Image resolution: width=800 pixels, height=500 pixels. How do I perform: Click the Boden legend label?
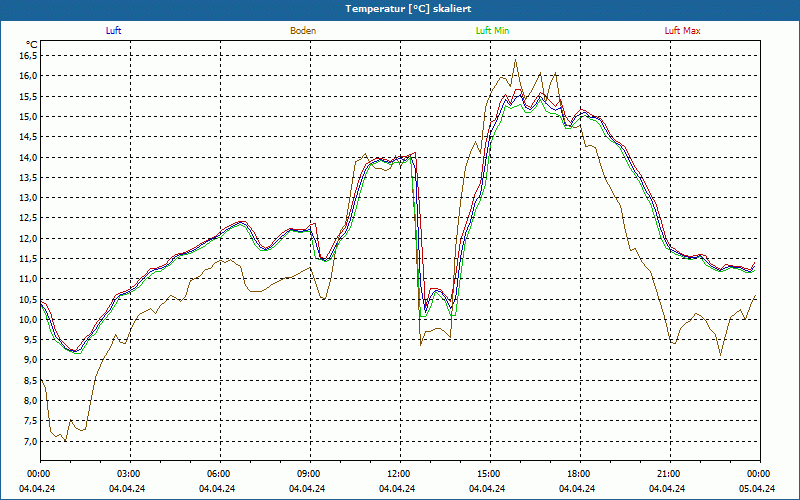coord(303,31)
